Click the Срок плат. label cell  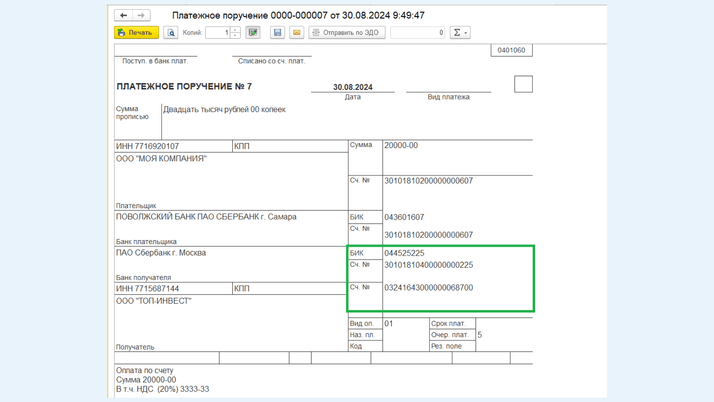coord(452,323)
